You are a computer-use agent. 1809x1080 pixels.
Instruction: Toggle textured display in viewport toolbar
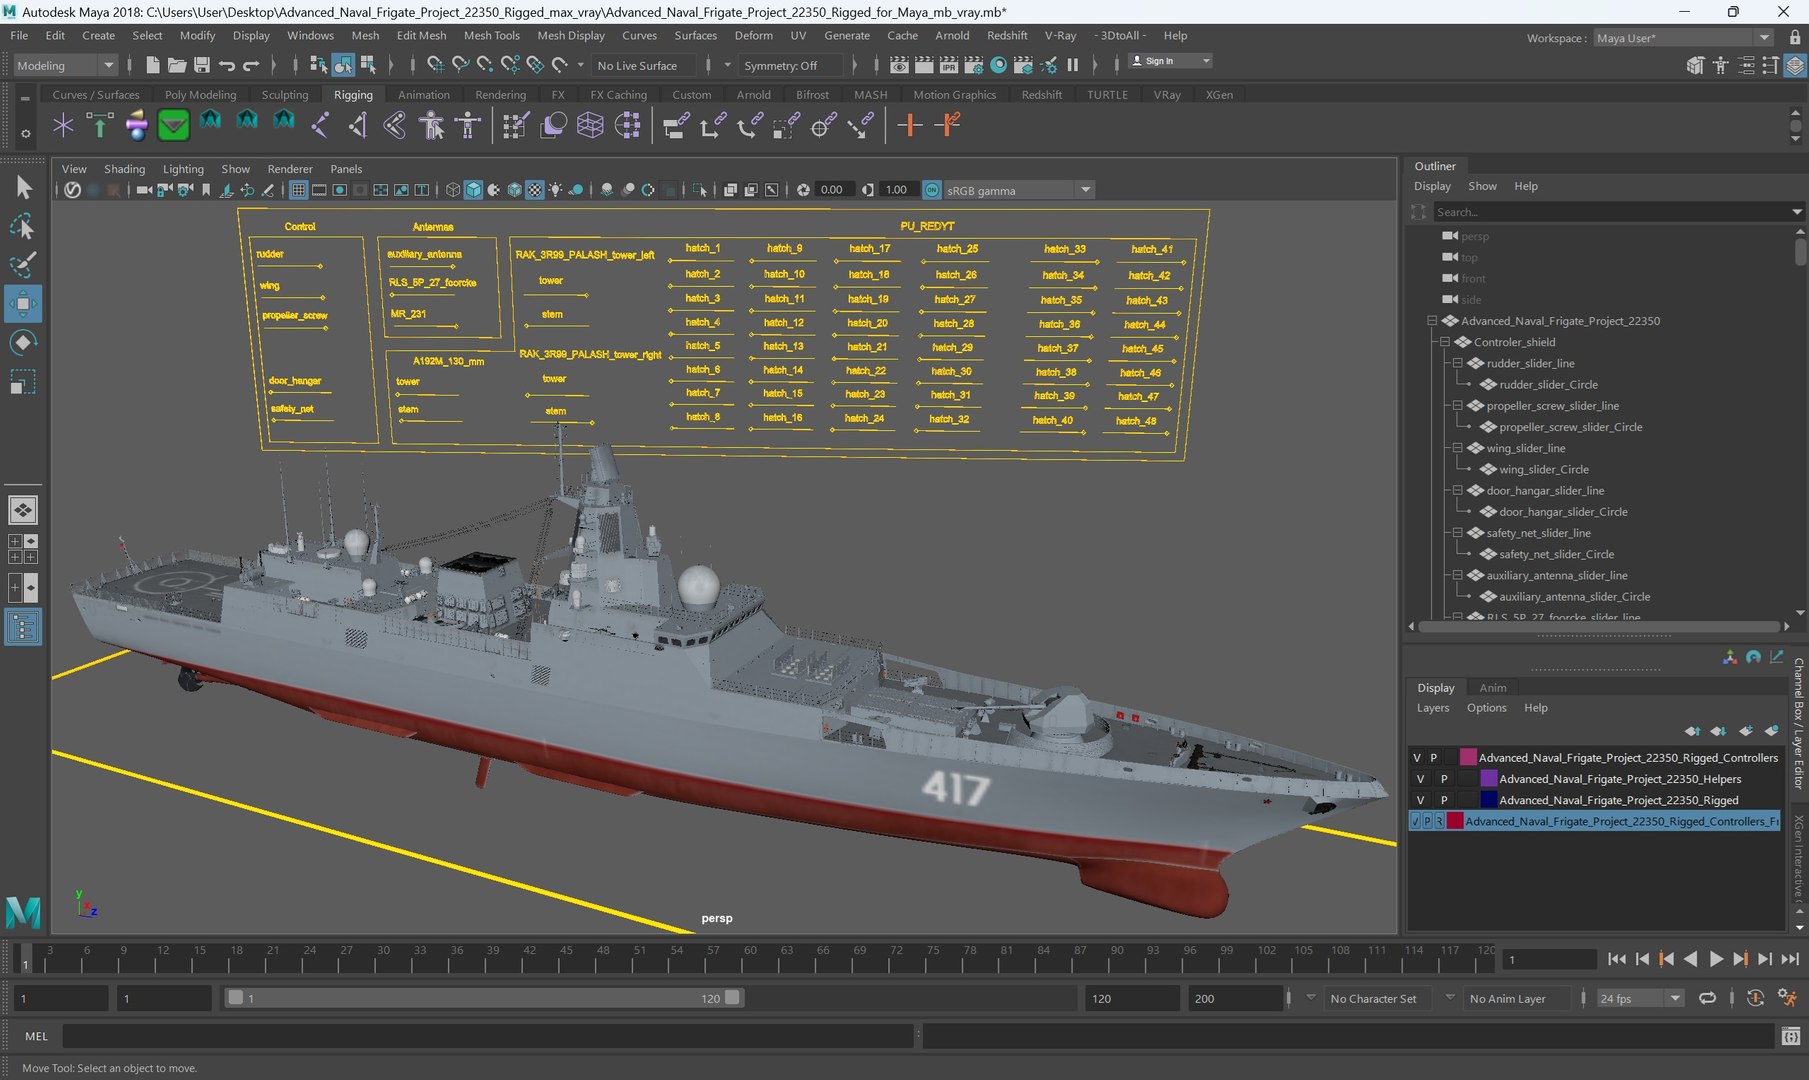click(x=535, y=190)
